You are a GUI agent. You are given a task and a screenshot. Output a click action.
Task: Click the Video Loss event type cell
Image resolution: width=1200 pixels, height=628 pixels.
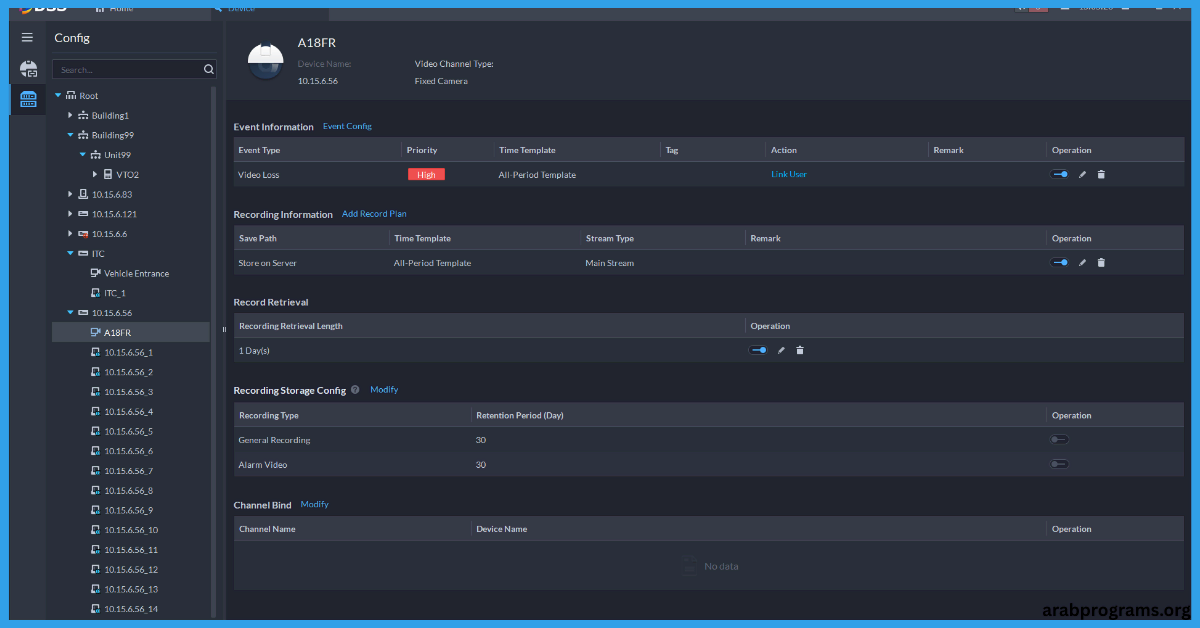point(259,175)
